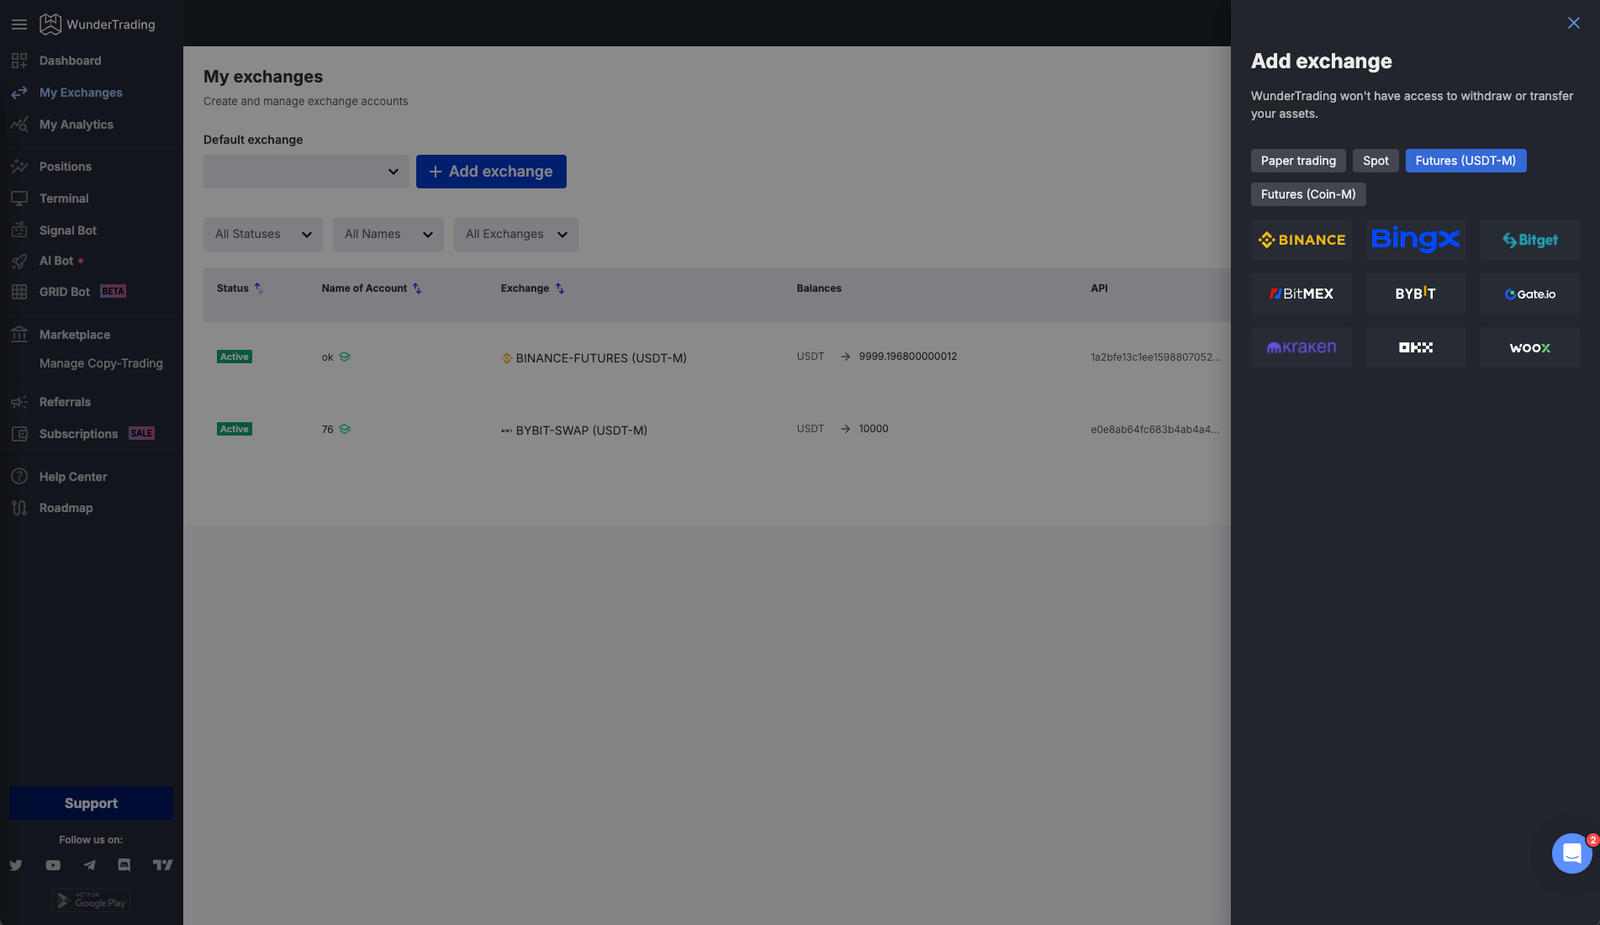Switch to Paper trading type
1600x925 pixels.
[x=1297, y=161]
